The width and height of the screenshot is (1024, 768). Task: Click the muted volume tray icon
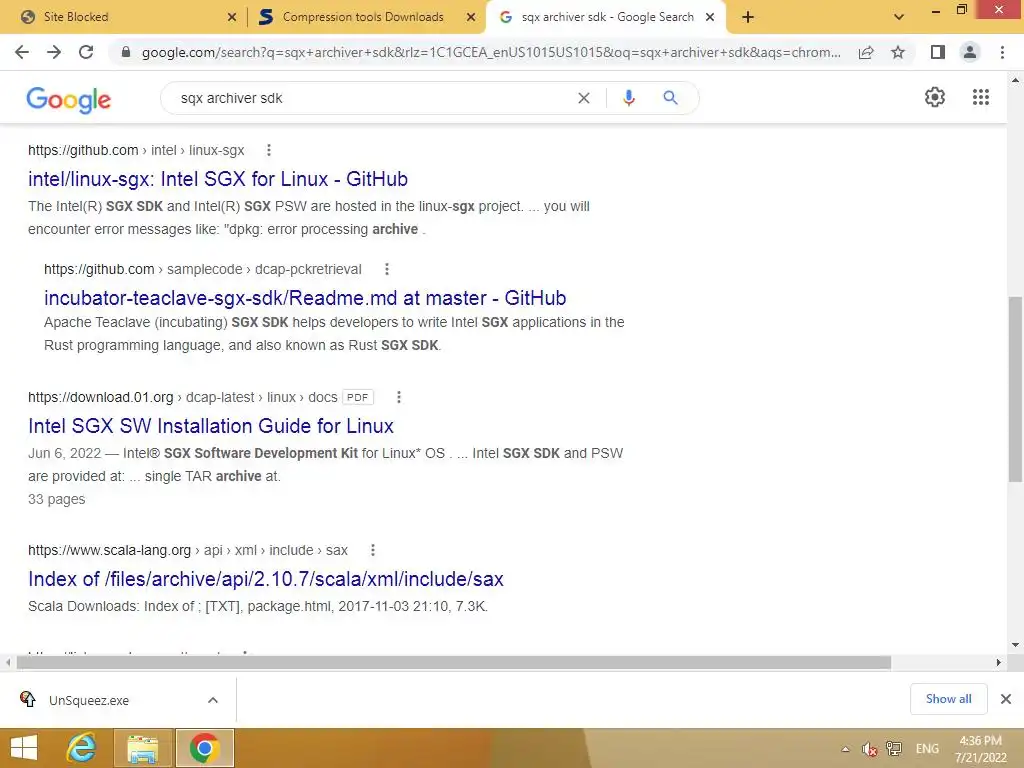(x=869, y=749)
